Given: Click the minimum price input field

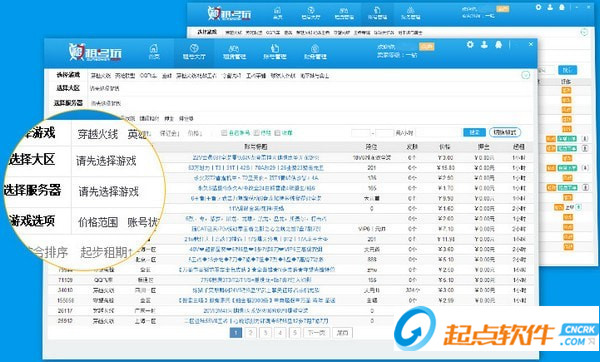Looking at the screenshot, I should tap(361, 133).
